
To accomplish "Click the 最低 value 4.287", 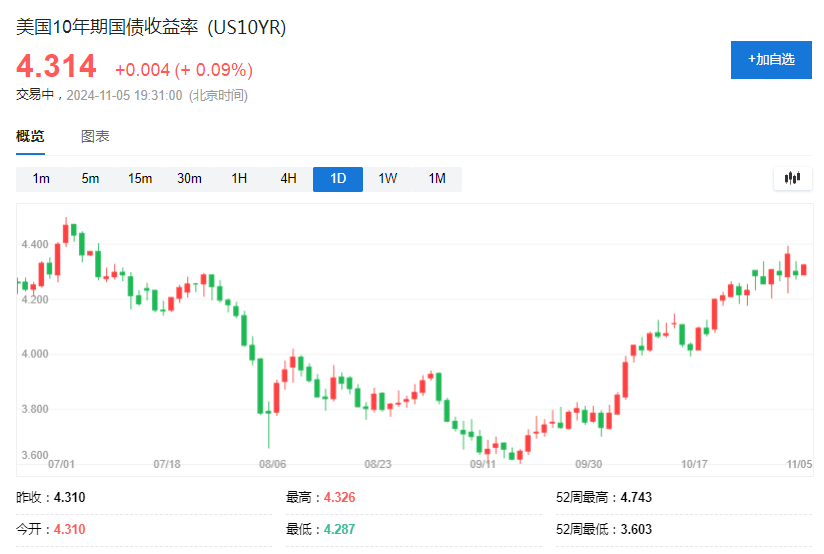I will point(342,528).
